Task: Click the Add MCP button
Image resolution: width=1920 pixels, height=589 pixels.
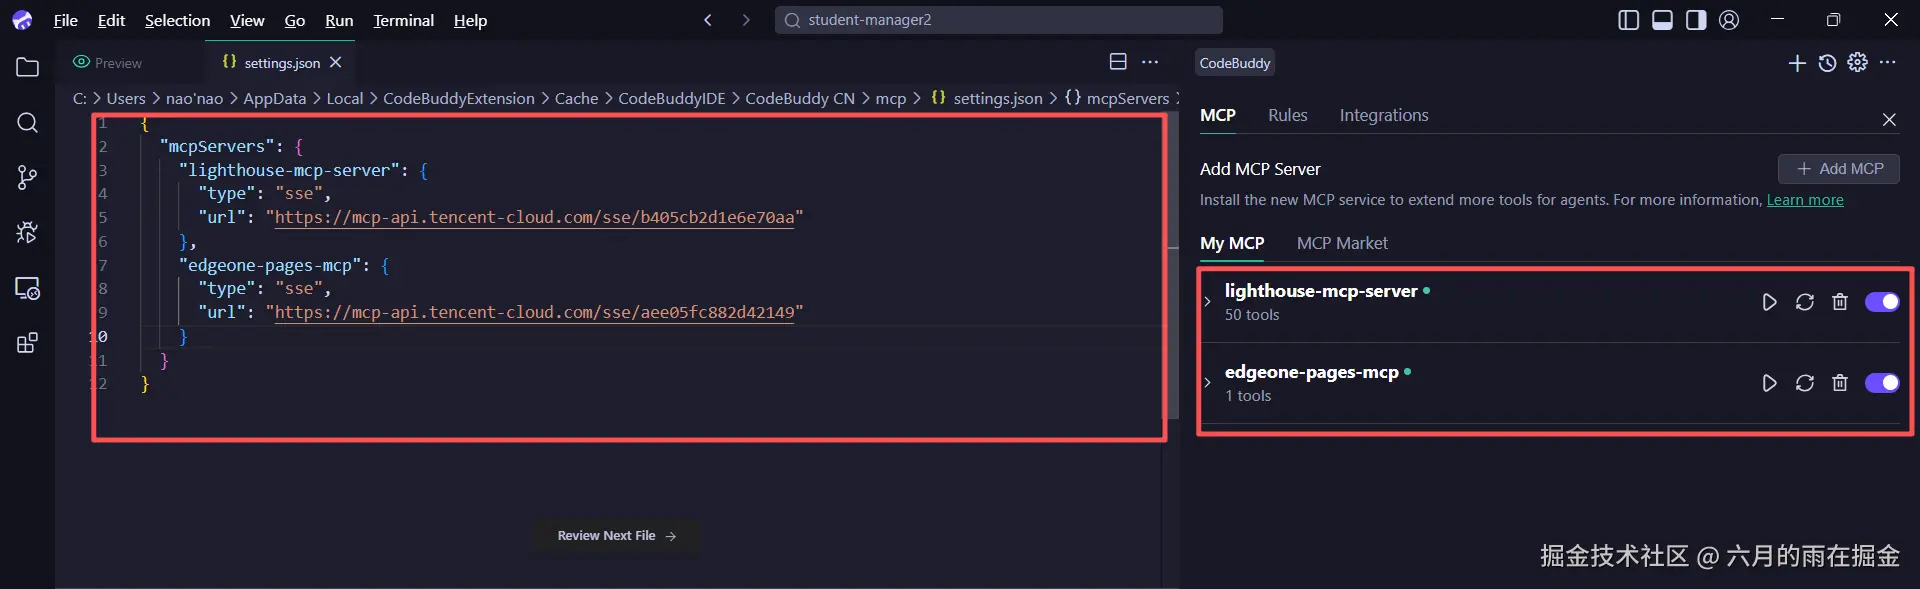Action: pos(1838,169)
